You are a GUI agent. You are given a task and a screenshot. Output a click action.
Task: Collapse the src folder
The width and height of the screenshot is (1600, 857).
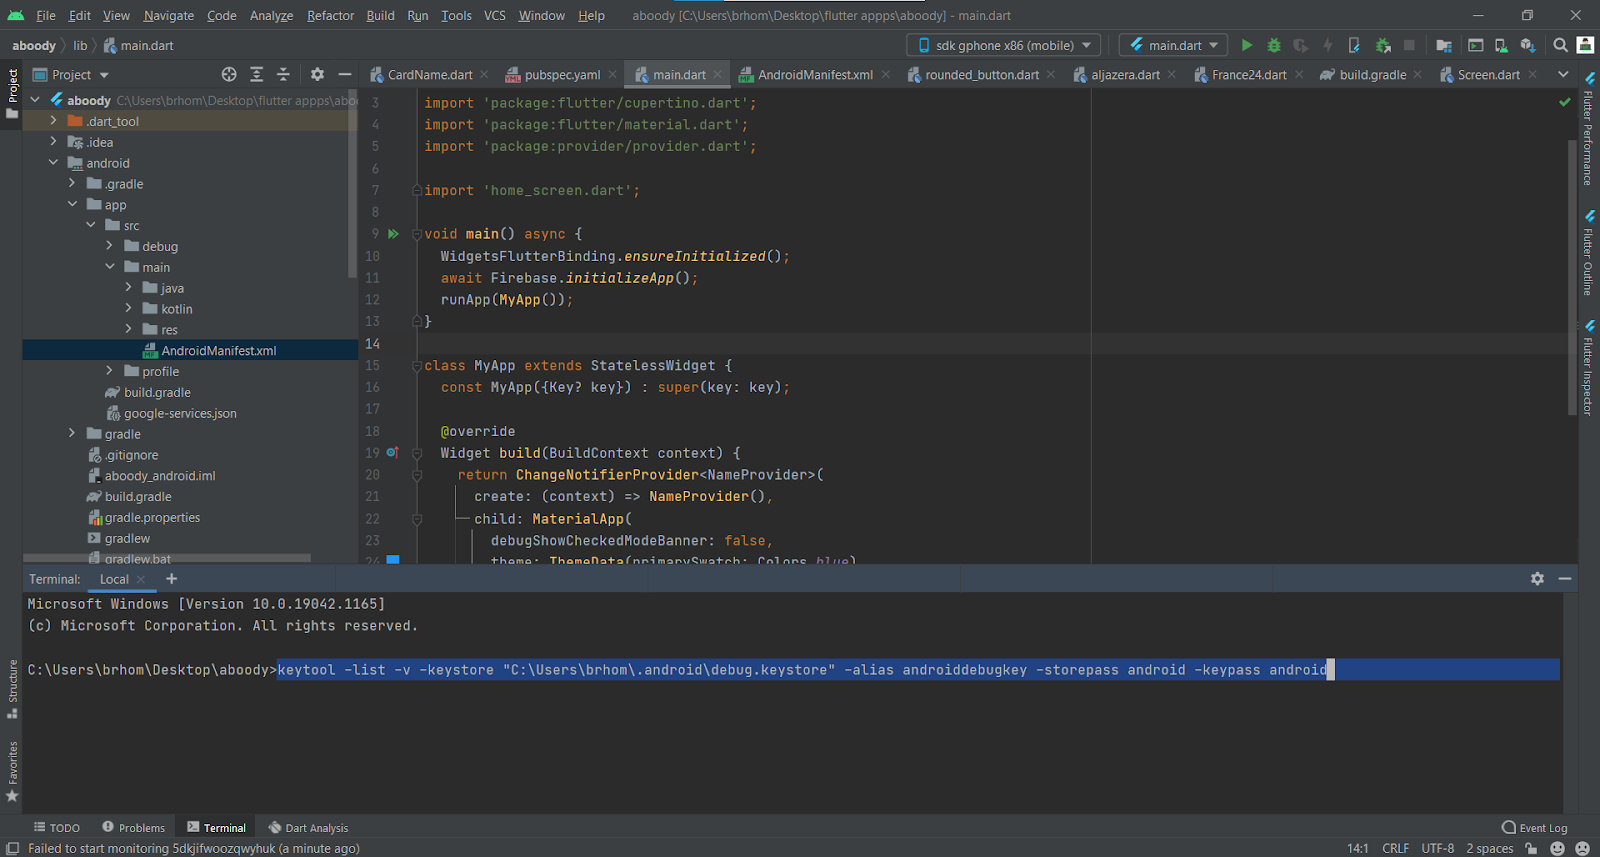tap(91, 225)
